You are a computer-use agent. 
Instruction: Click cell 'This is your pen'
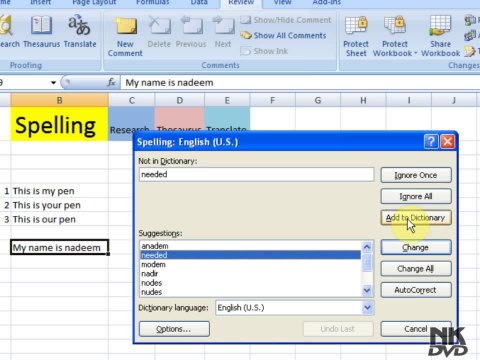pos(59,205)
